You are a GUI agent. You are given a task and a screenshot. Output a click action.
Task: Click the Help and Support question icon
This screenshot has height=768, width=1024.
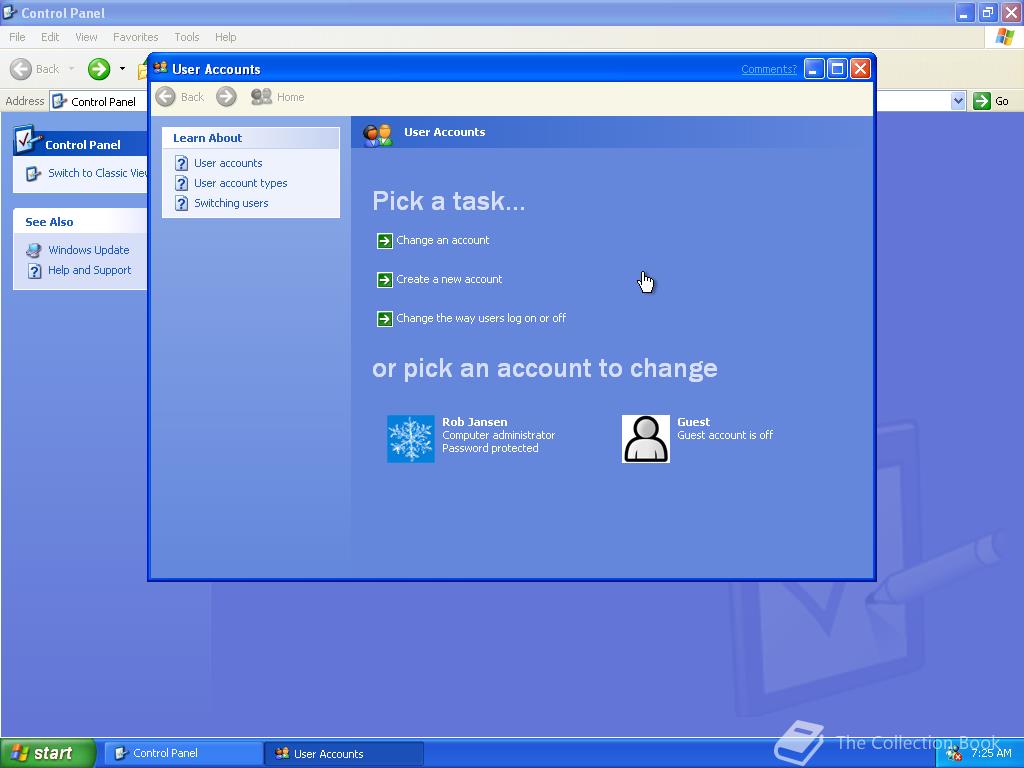[35, 271]
